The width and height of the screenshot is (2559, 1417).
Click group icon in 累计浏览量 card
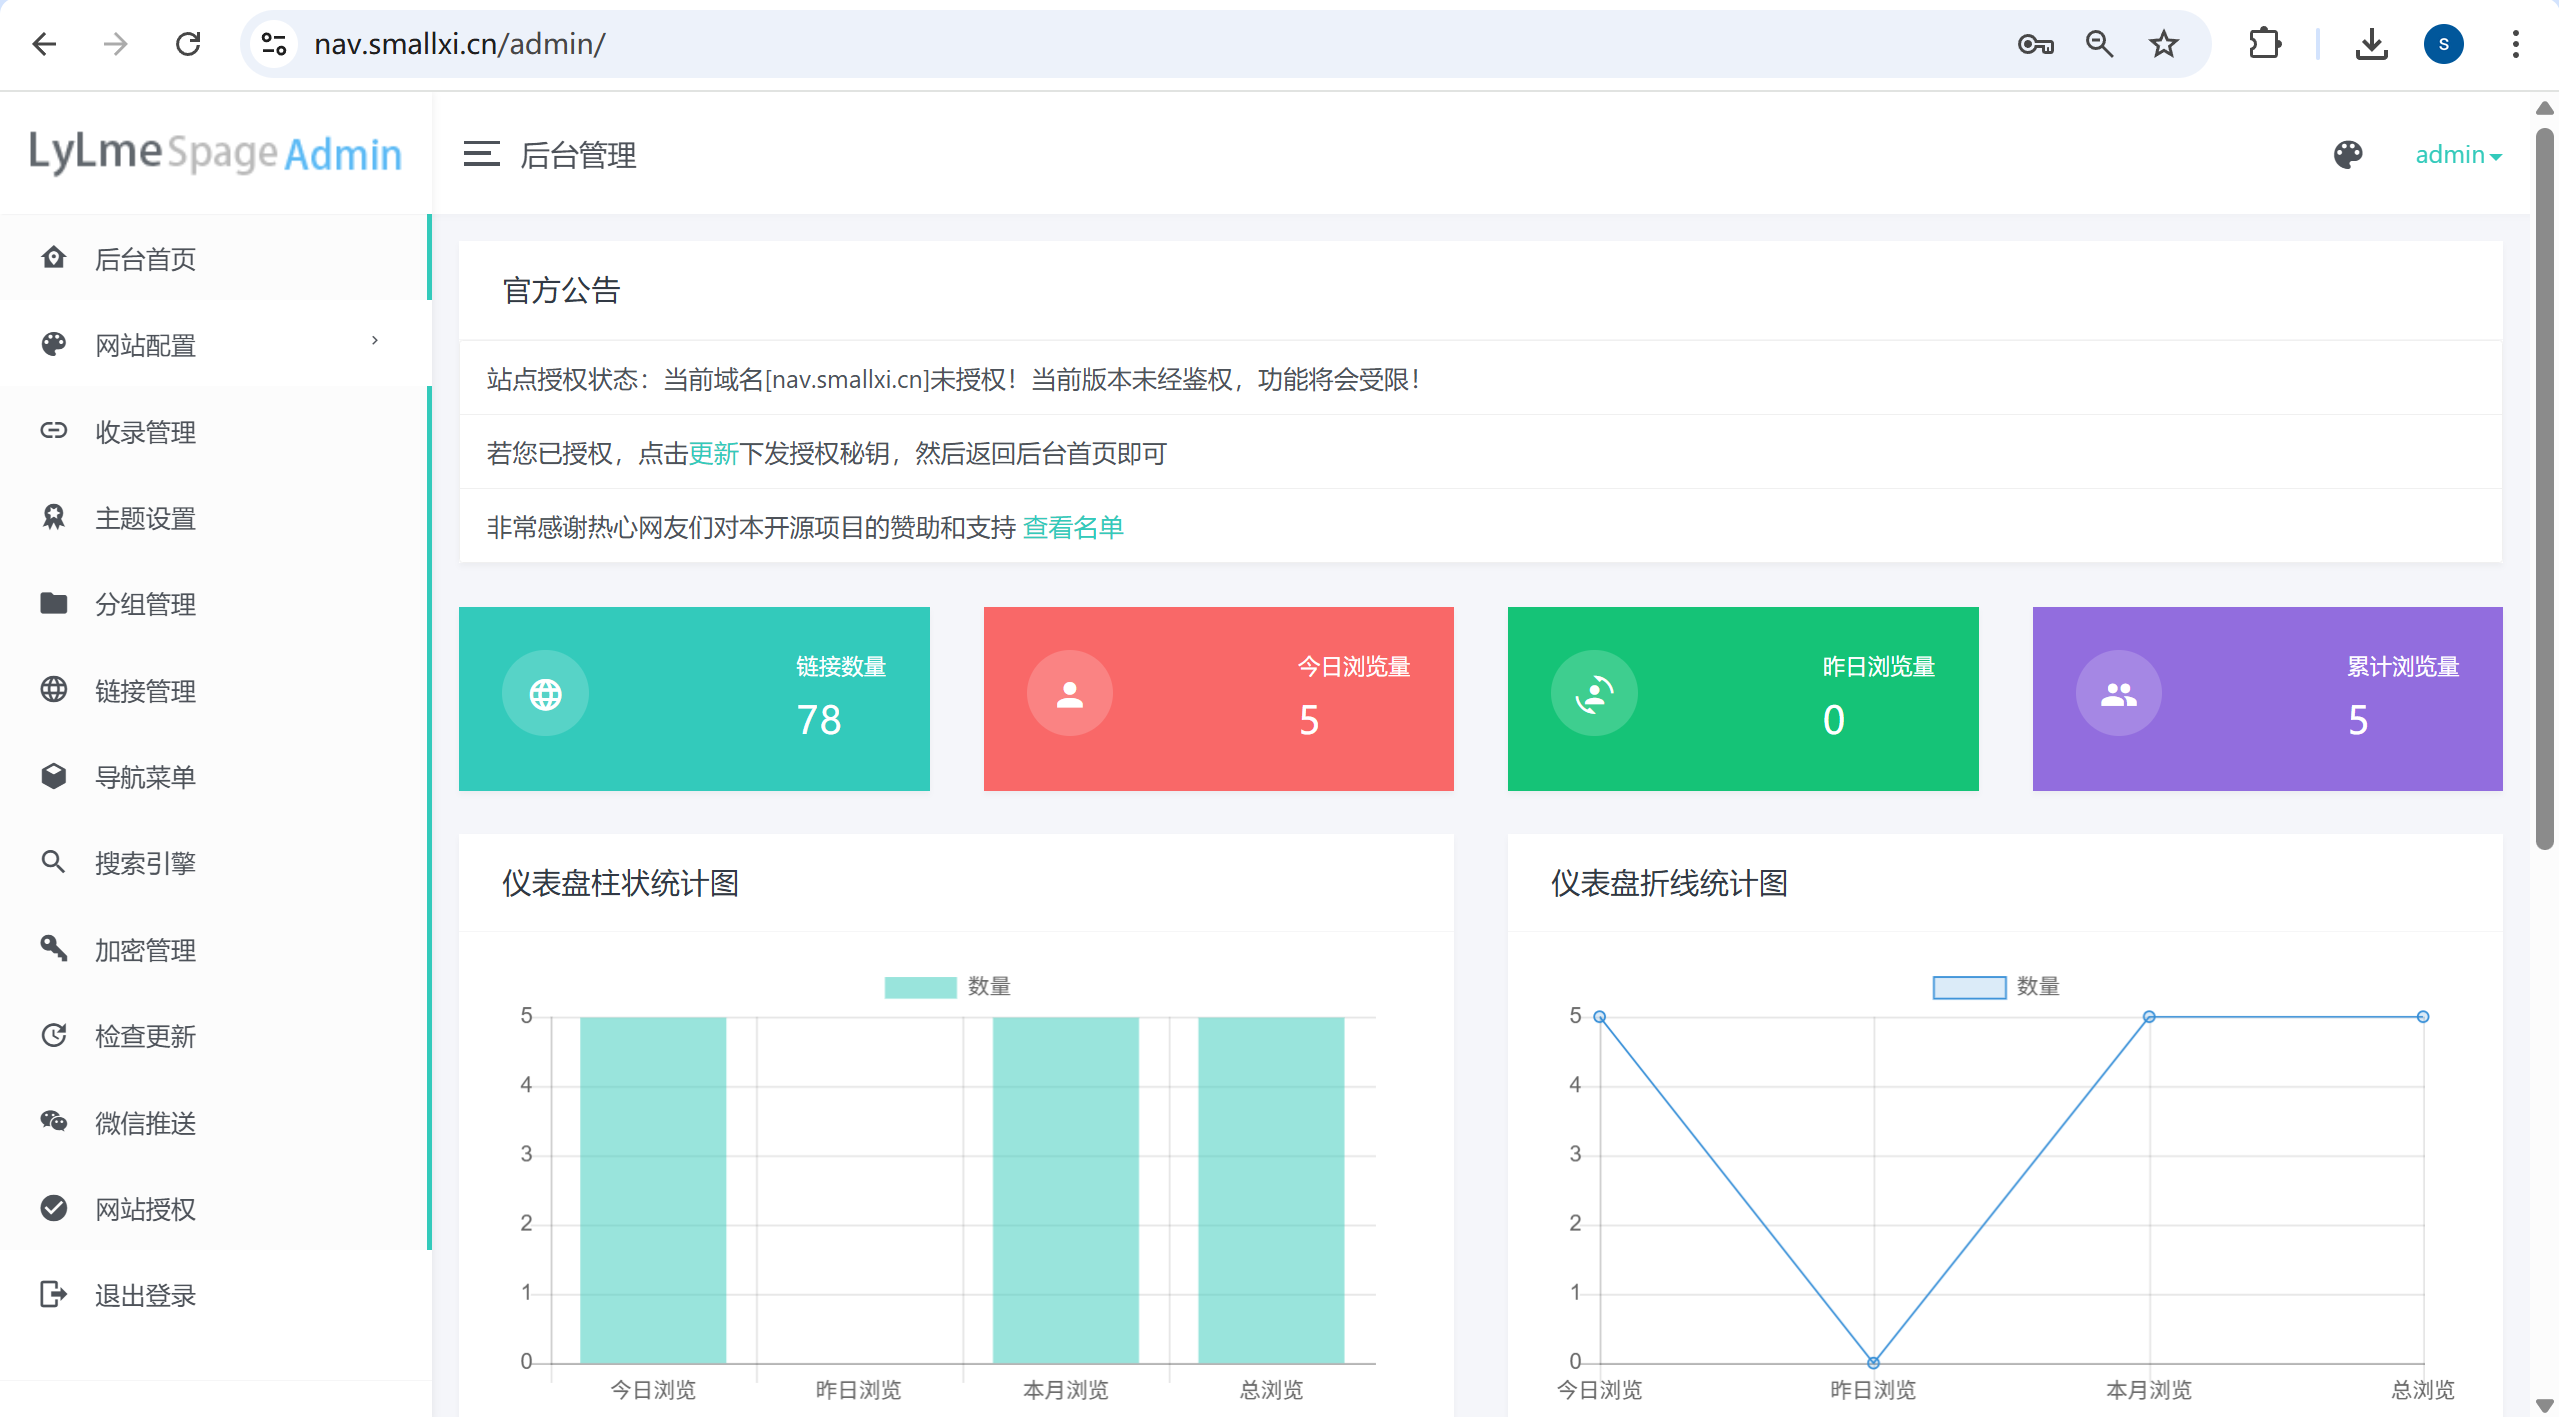click(2118, 694)
